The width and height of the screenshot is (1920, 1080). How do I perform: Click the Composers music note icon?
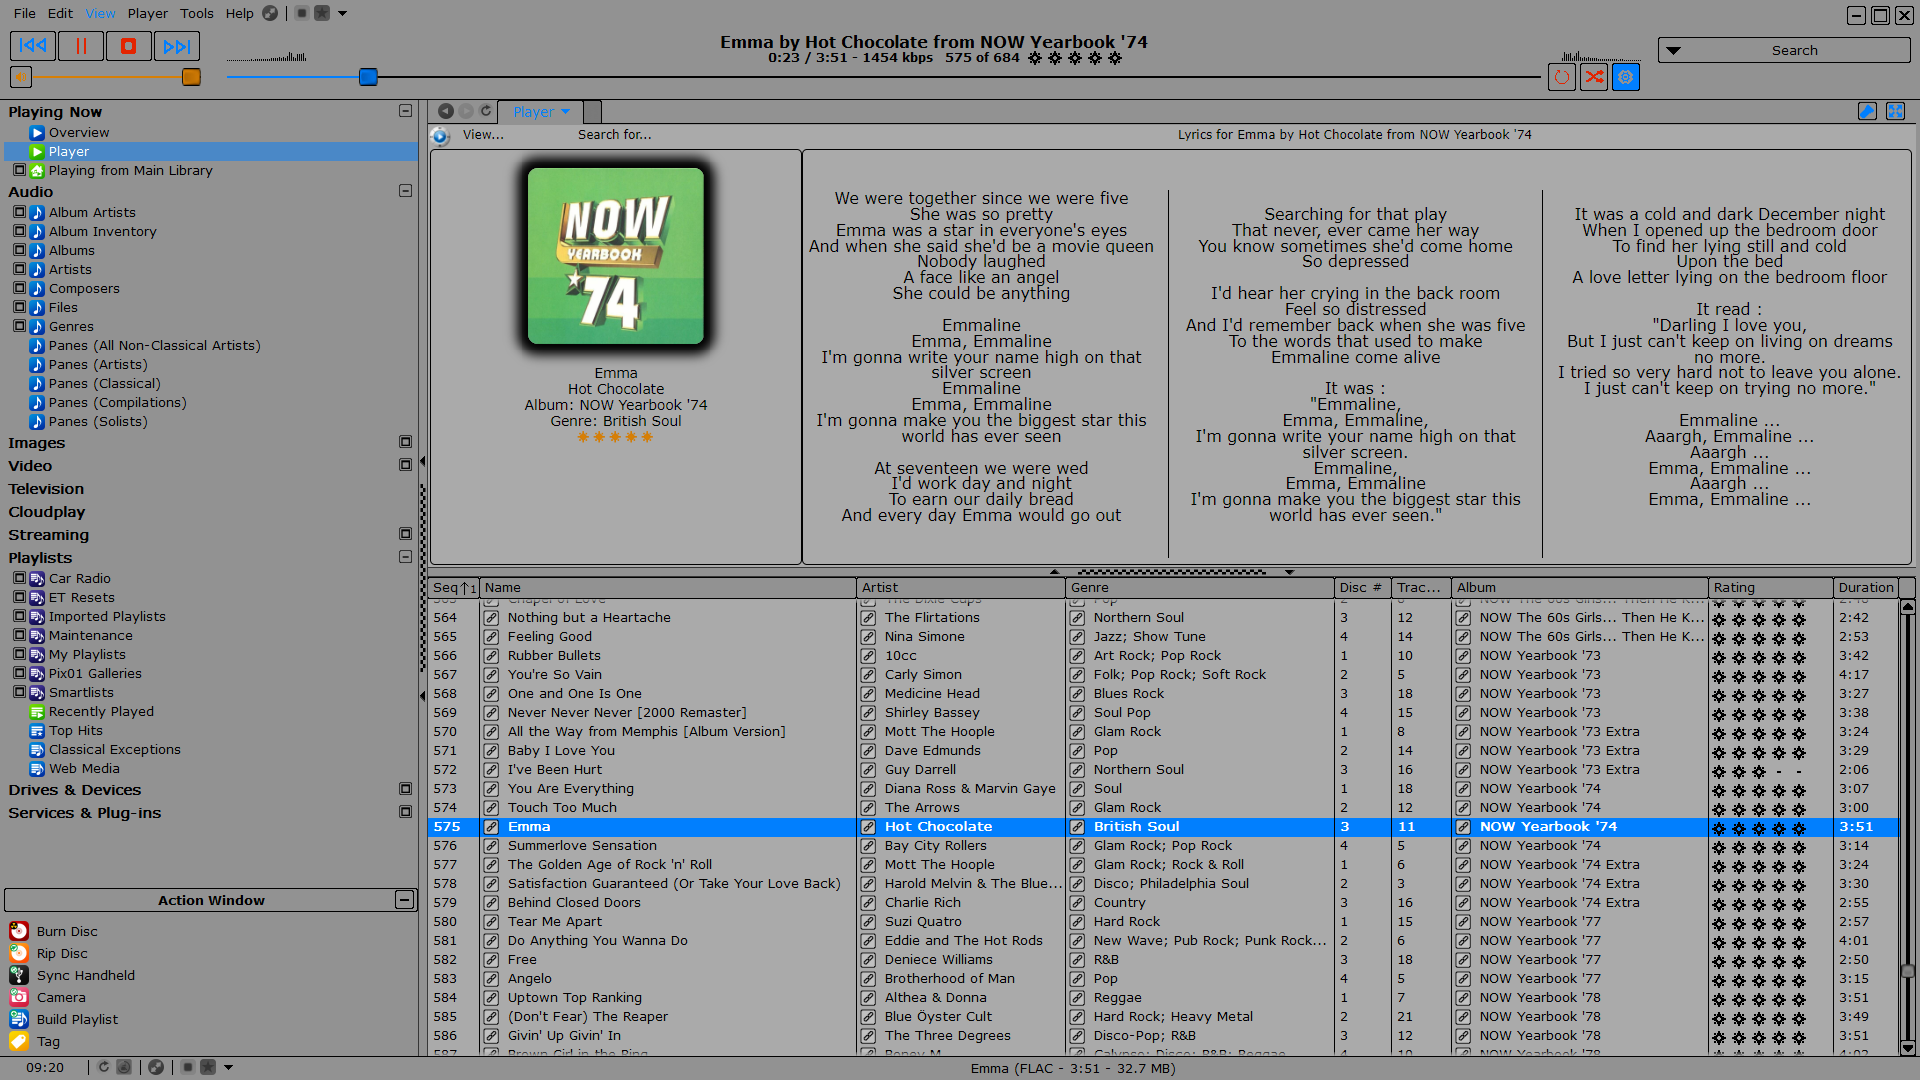pyautogui.click(x=37, y=288)
